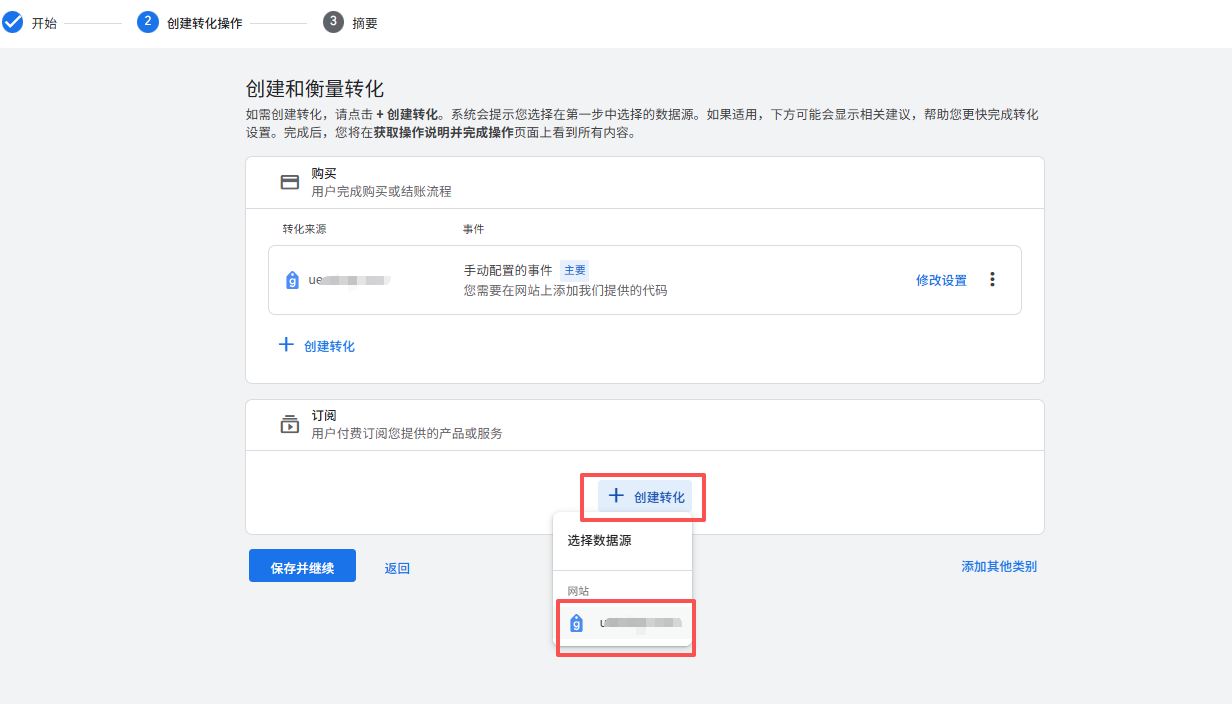Click the 主要 badge on the event
This screenshot has height=704, width=1232.
click(x=574, y=270)
